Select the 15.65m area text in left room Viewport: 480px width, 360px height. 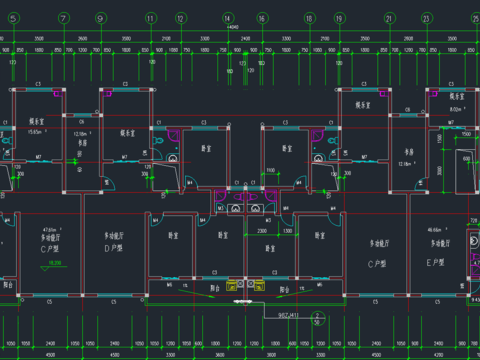pos(36,132)
